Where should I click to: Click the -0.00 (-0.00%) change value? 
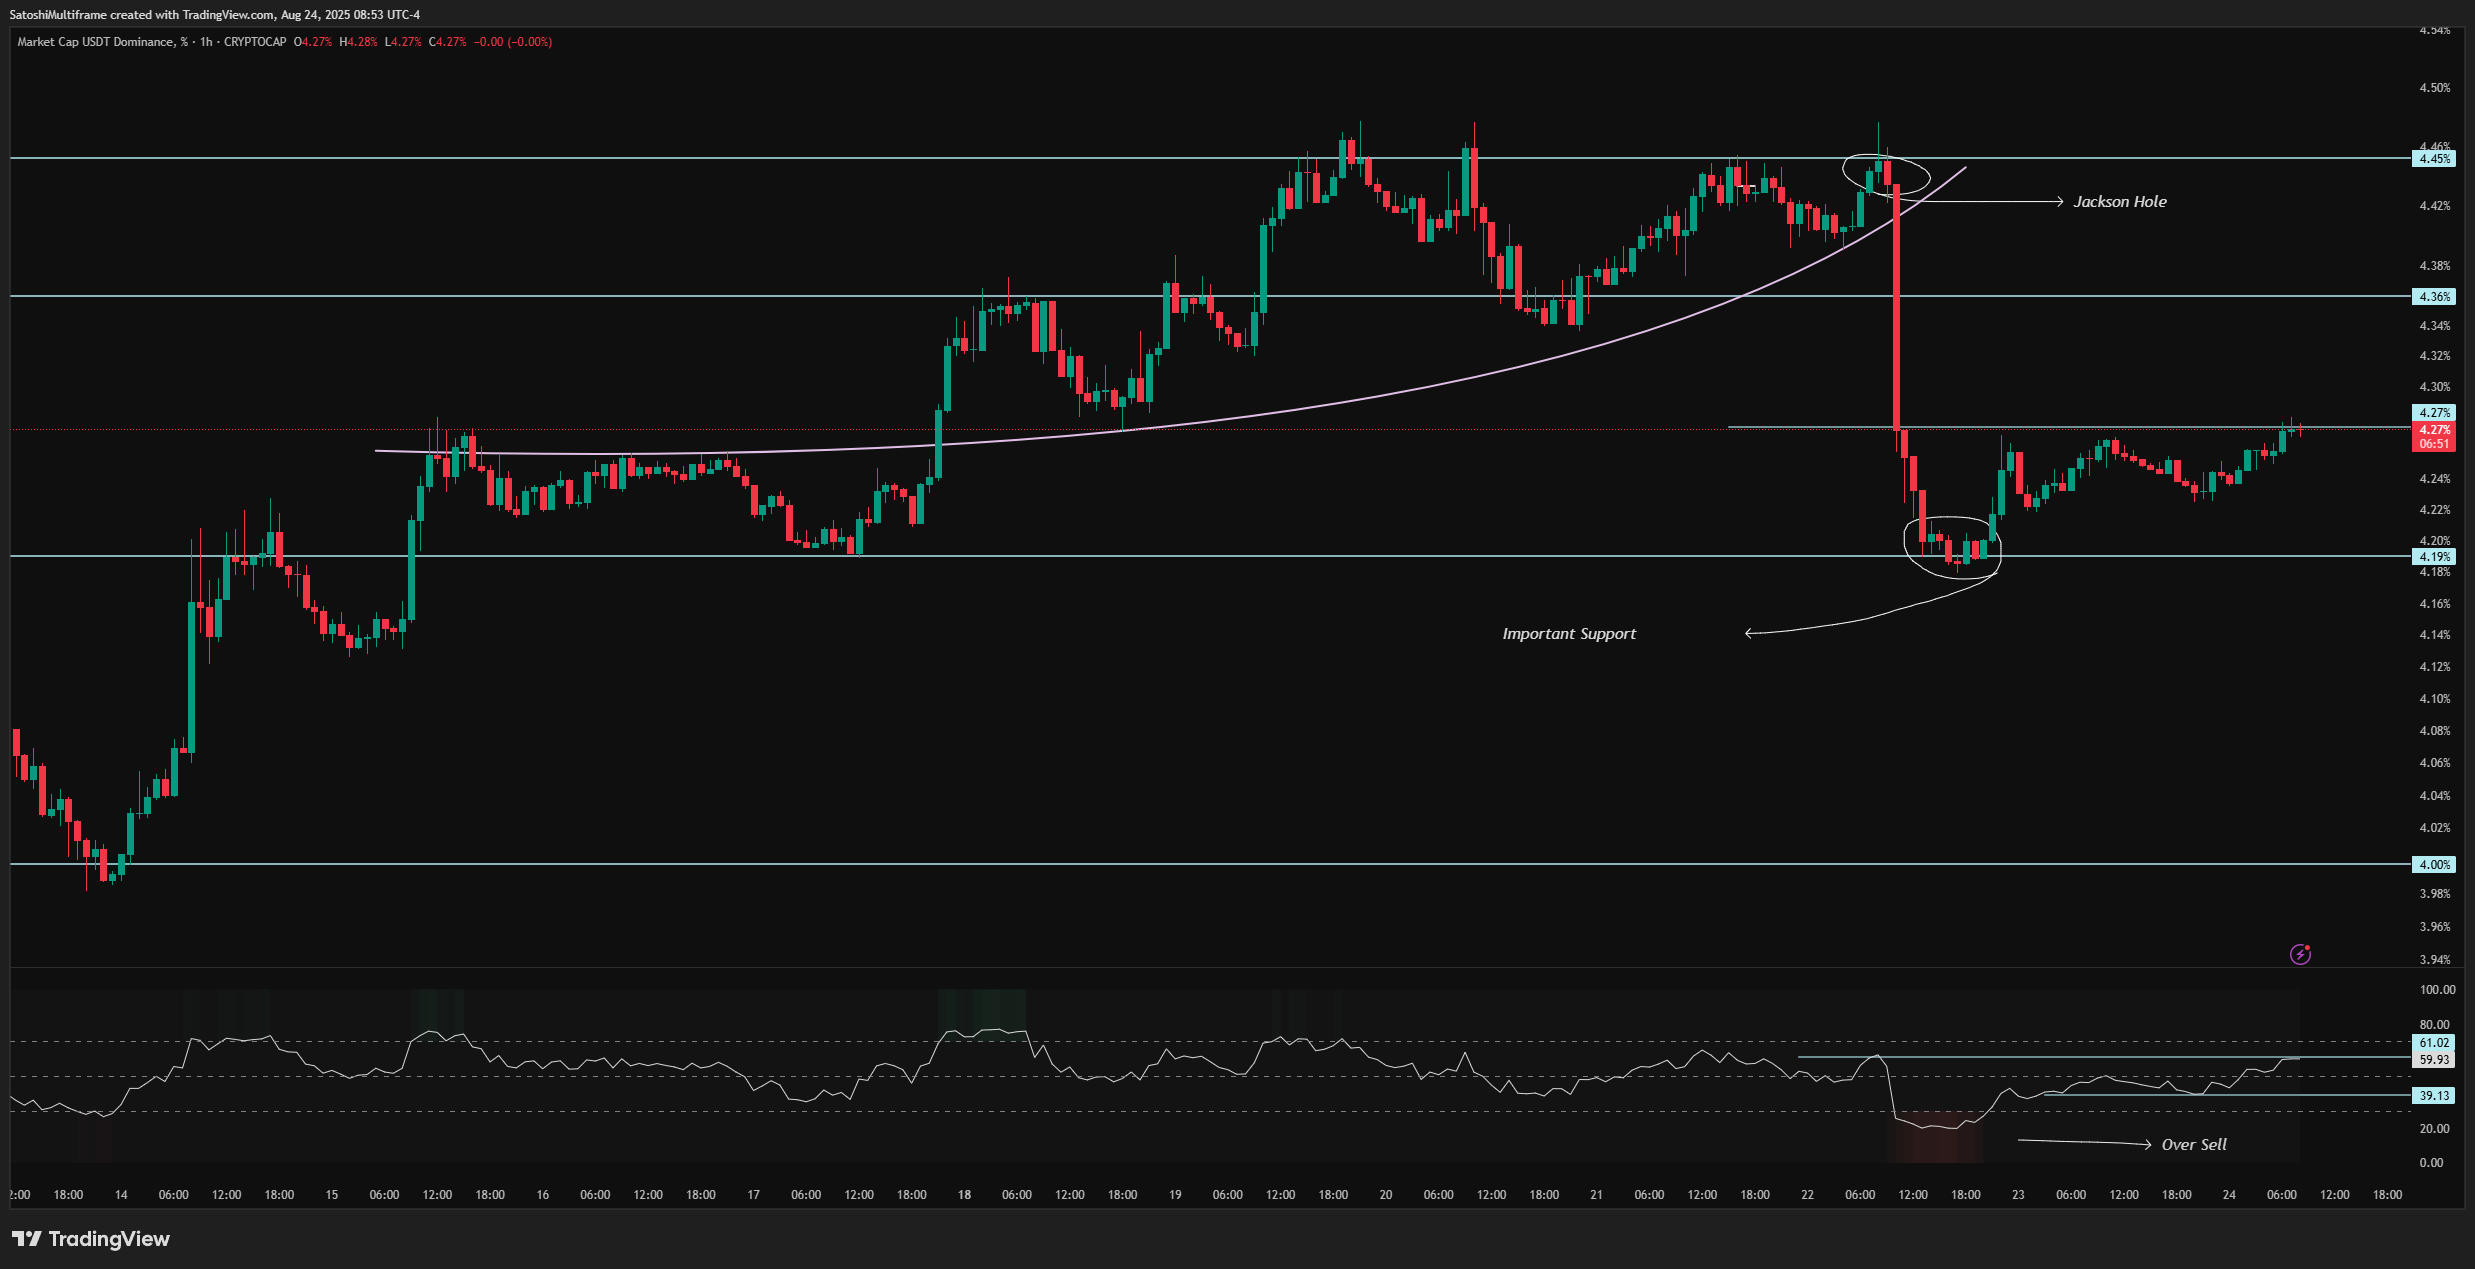513,42
